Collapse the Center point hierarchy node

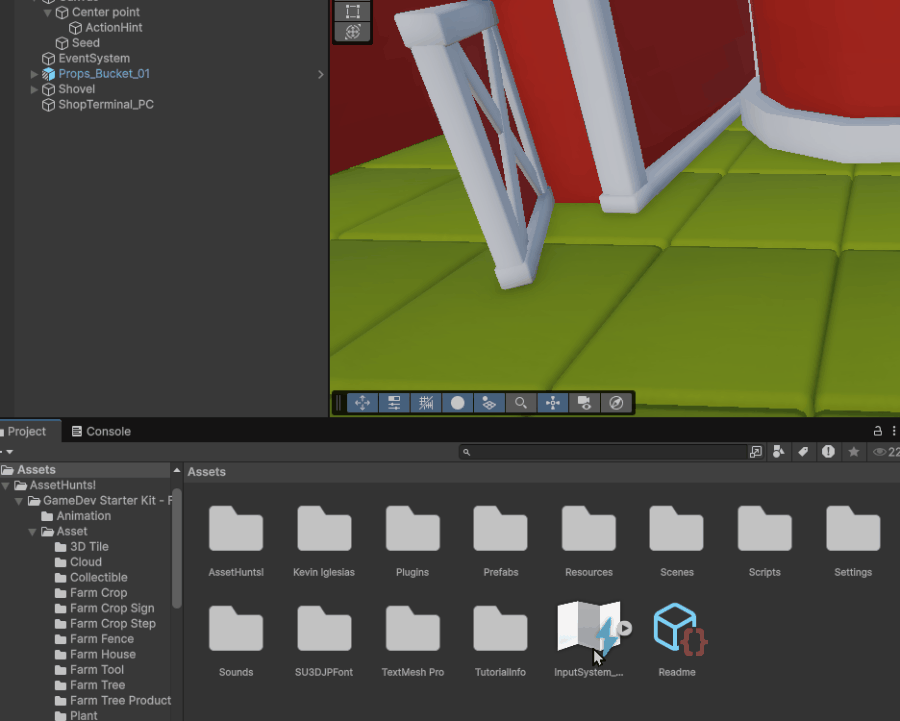point(47,13)
